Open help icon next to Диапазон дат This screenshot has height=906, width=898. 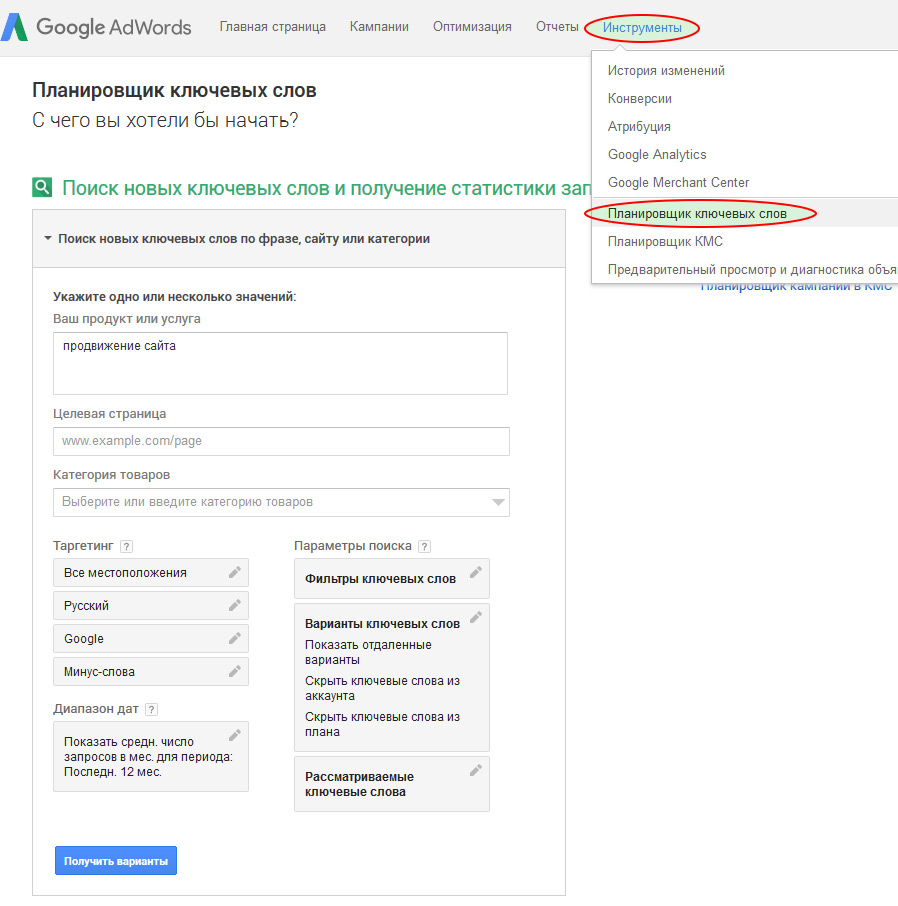(151, 710)
